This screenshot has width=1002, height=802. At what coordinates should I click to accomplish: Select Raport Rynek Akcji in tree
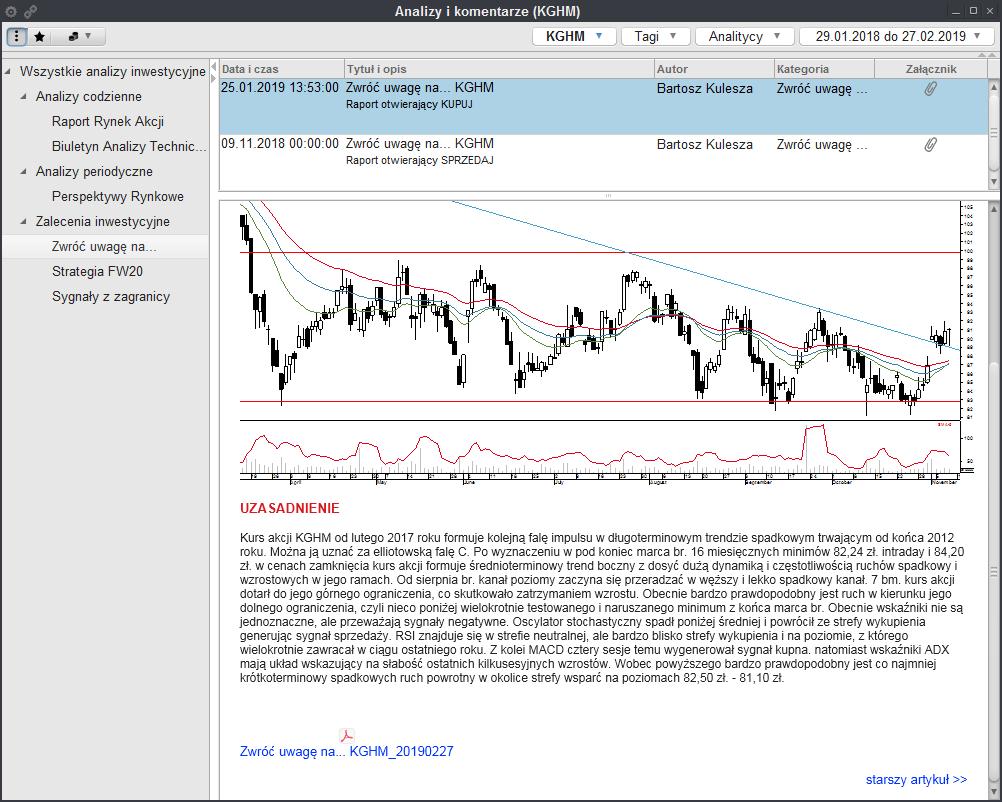click(x=107, y=121)
